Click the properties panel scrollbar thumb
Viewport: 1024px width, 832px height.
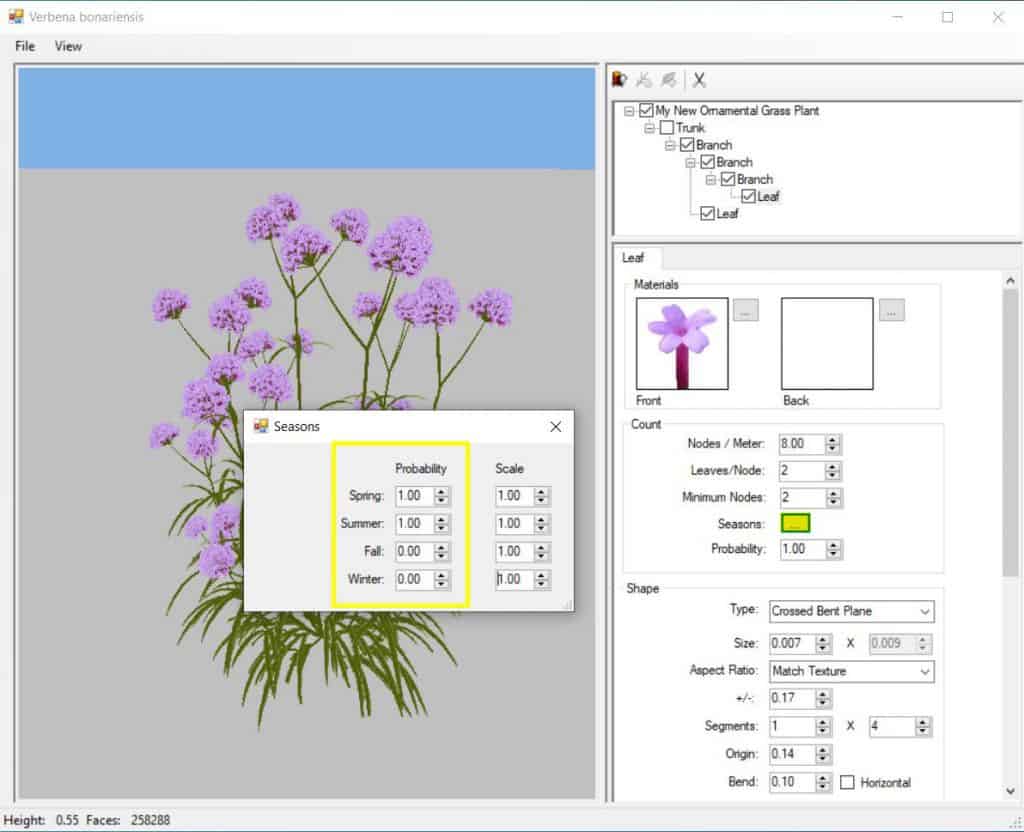1010,433
